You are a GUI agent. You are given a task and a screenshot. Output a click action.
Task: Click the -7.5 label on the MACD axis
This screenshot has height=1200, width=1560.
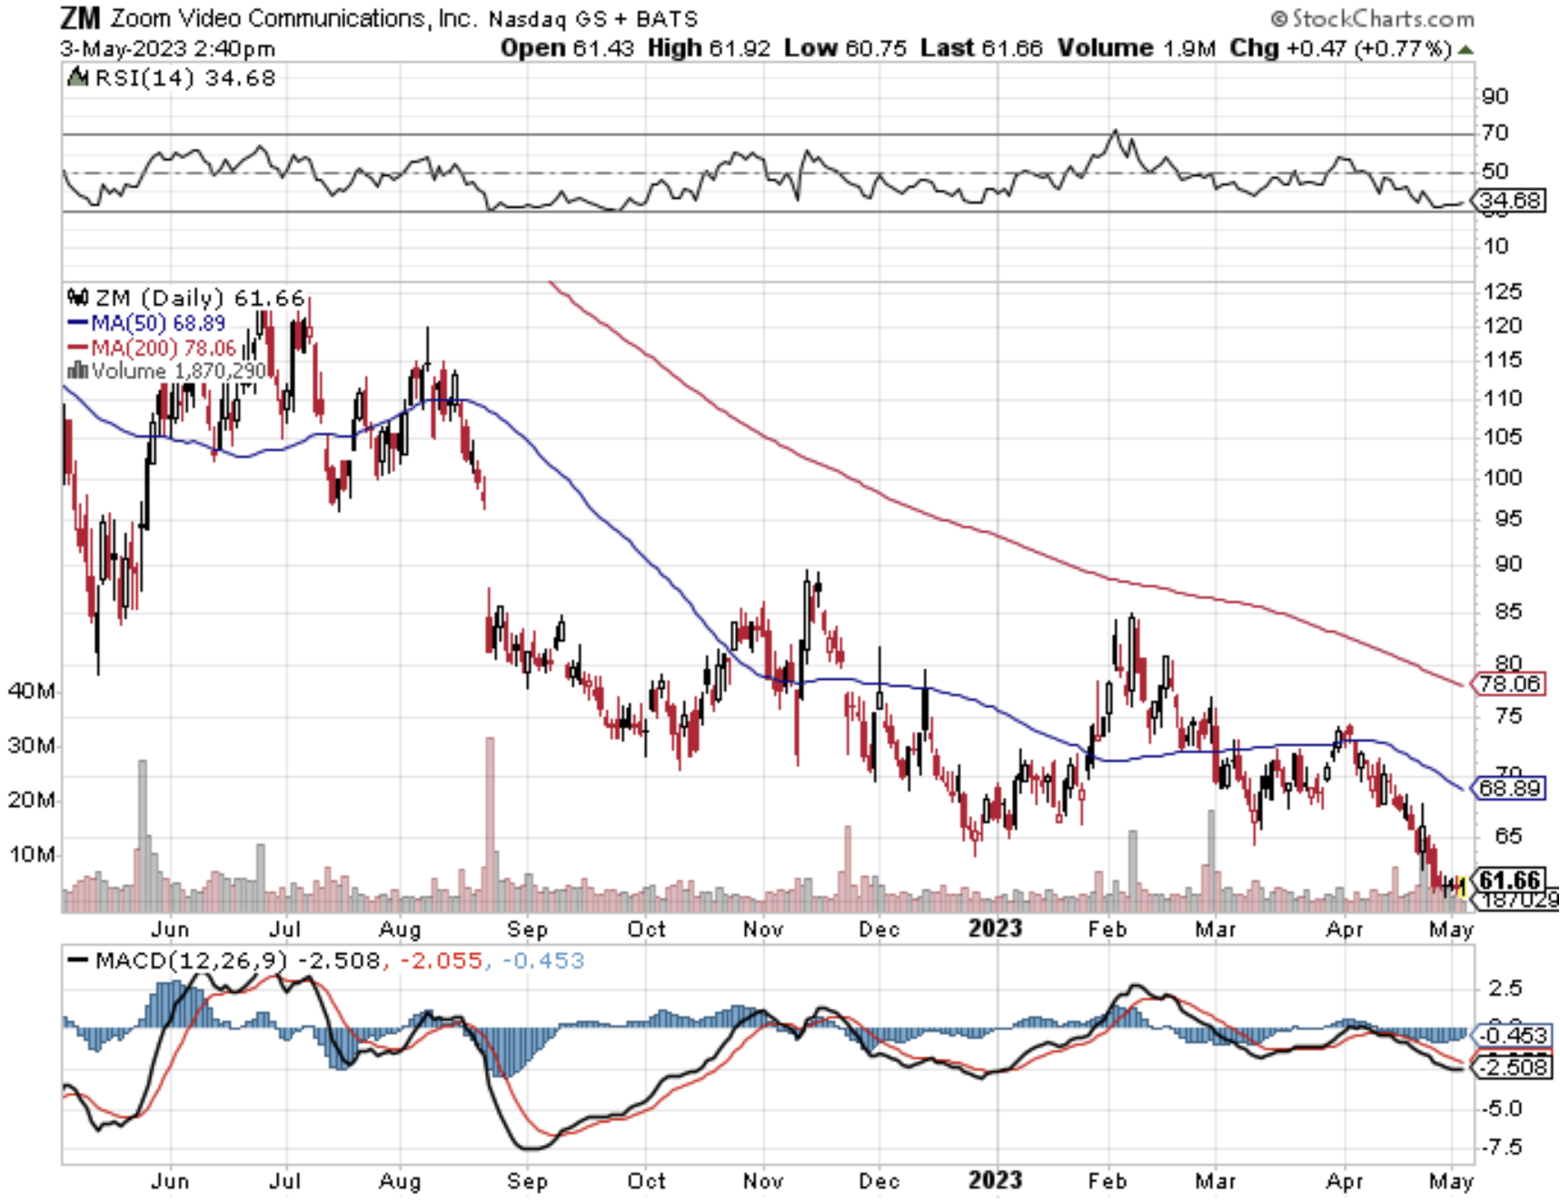(x=1502, y=1147)
